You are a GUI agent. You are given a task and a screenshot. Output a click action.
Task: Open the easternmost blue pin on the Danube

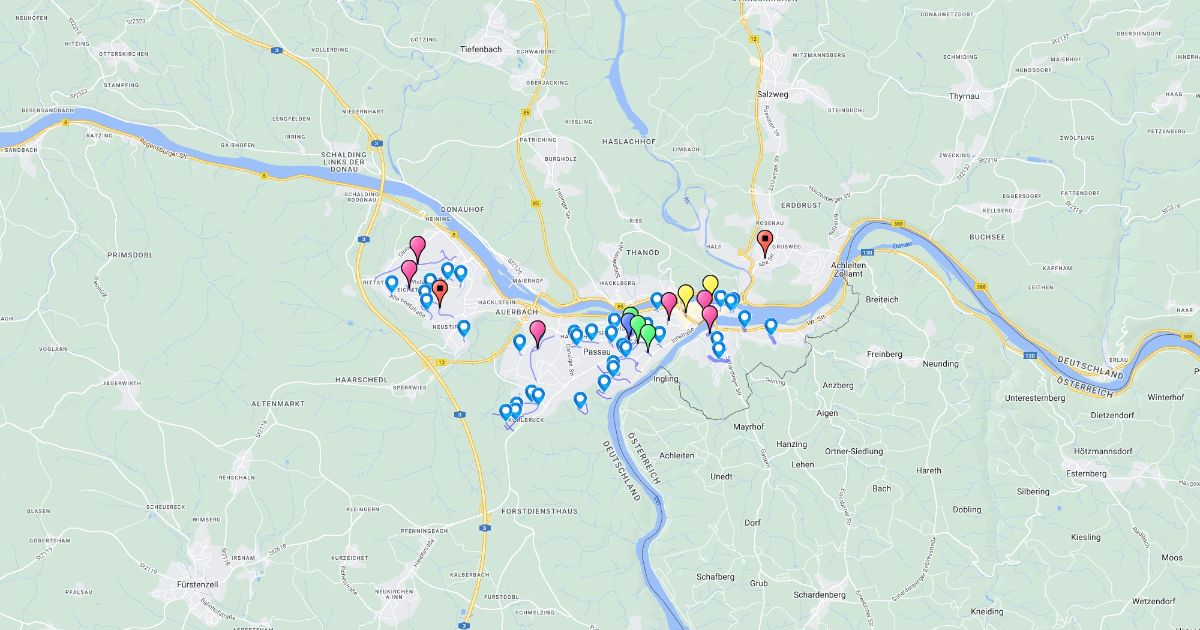[771, 327]
